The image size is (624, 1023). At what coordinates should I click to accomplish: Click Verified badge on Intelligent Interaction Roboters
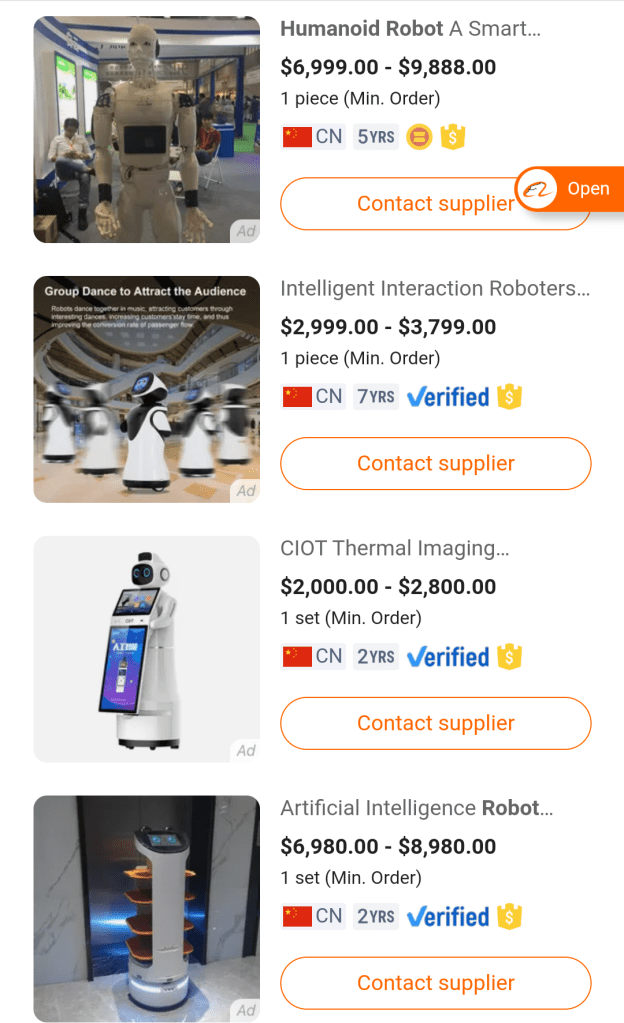(x=448, y=397)
